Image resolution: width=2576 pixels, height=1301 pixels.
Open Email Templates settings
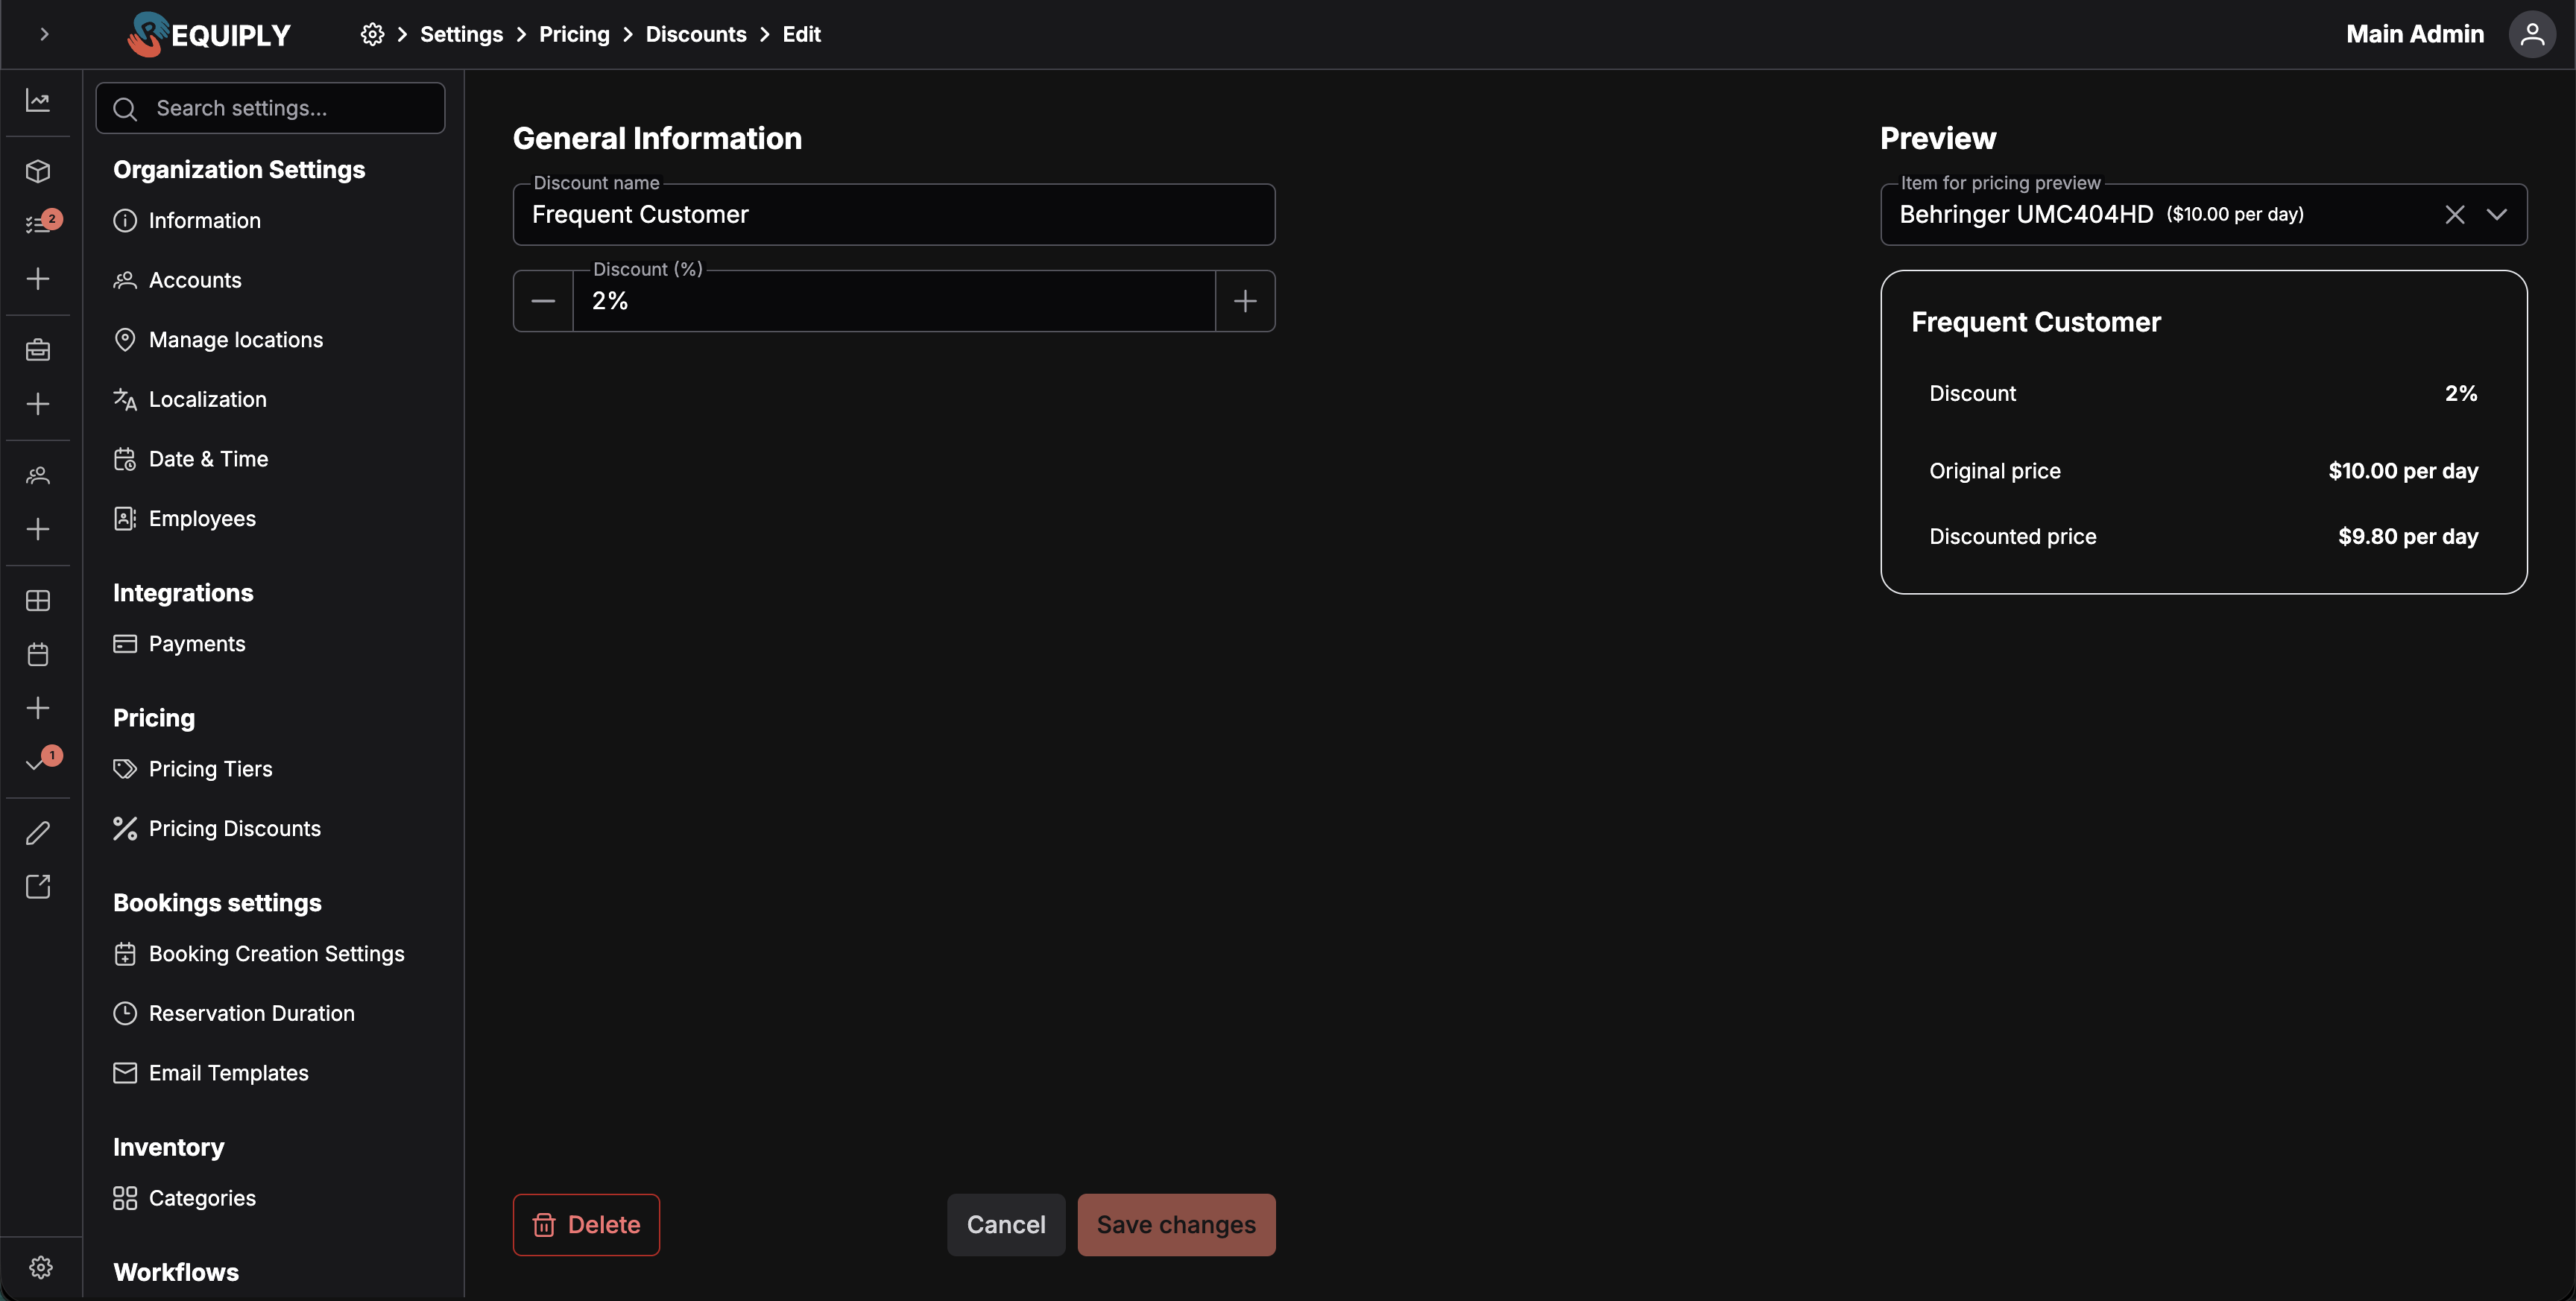click(x=211, y=1073)
